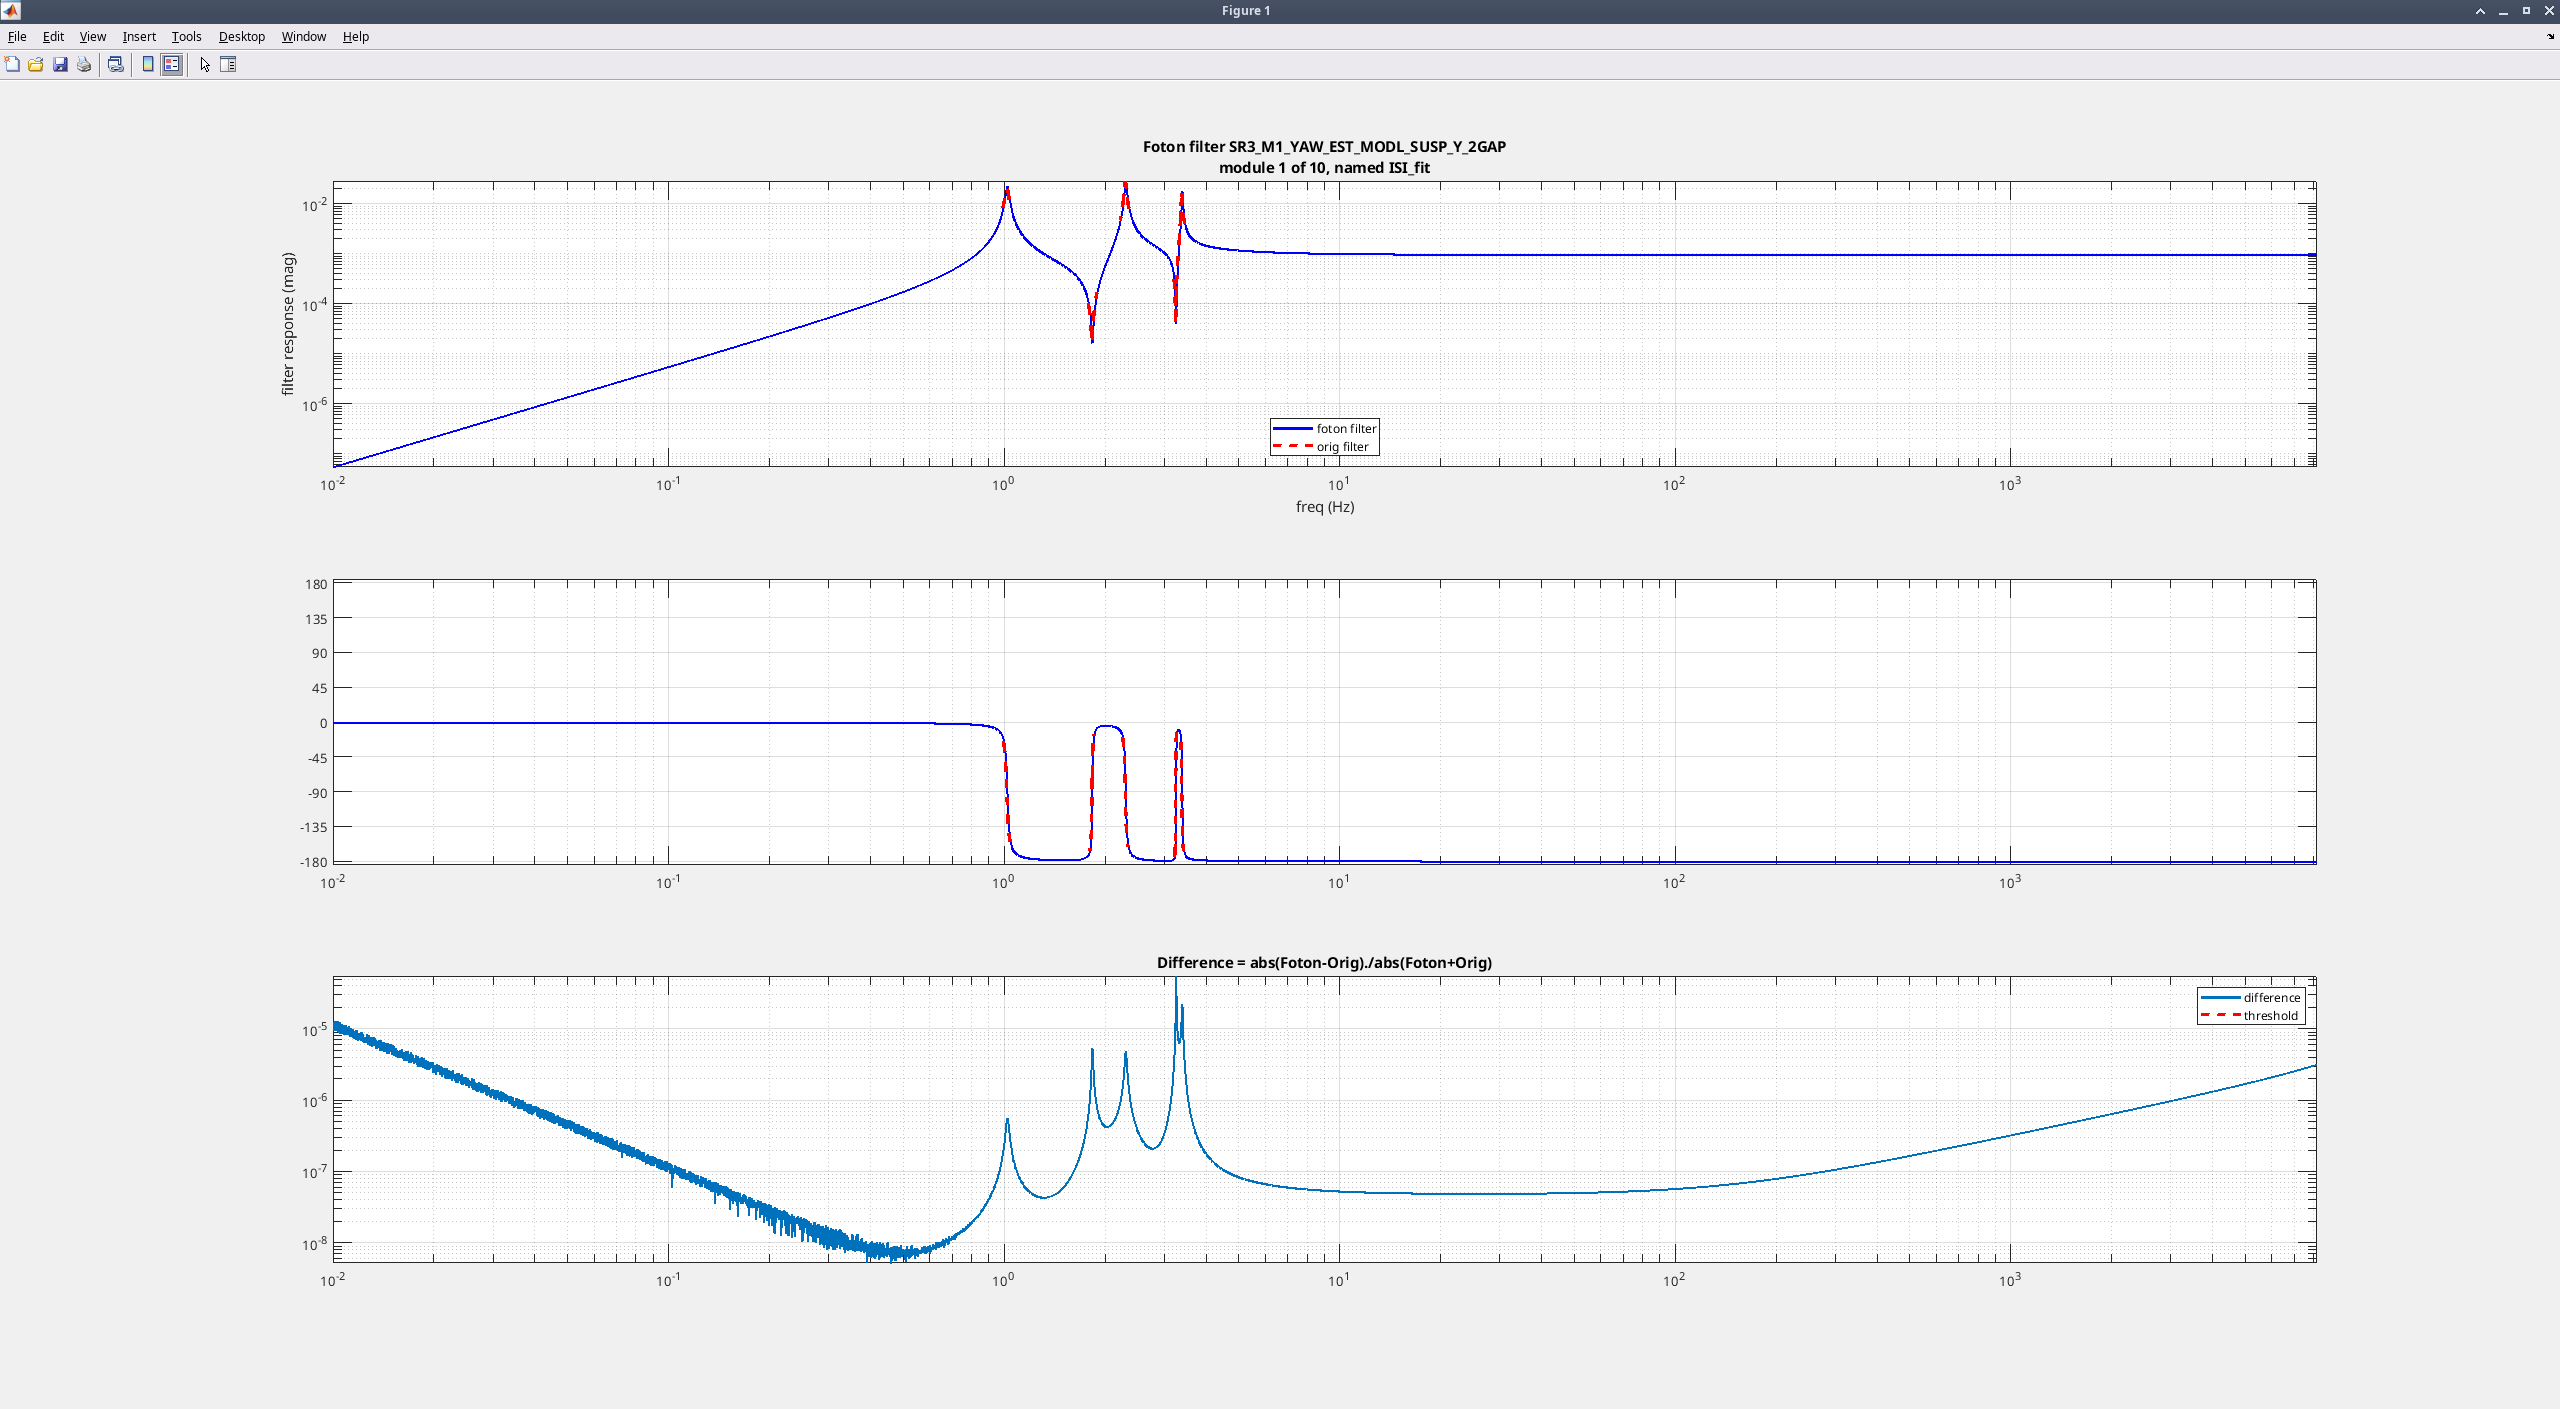Screen dimensions: 2560x1409
Task: Select the 'filter response (mag)' y-axis label
Action: point(288,324)
